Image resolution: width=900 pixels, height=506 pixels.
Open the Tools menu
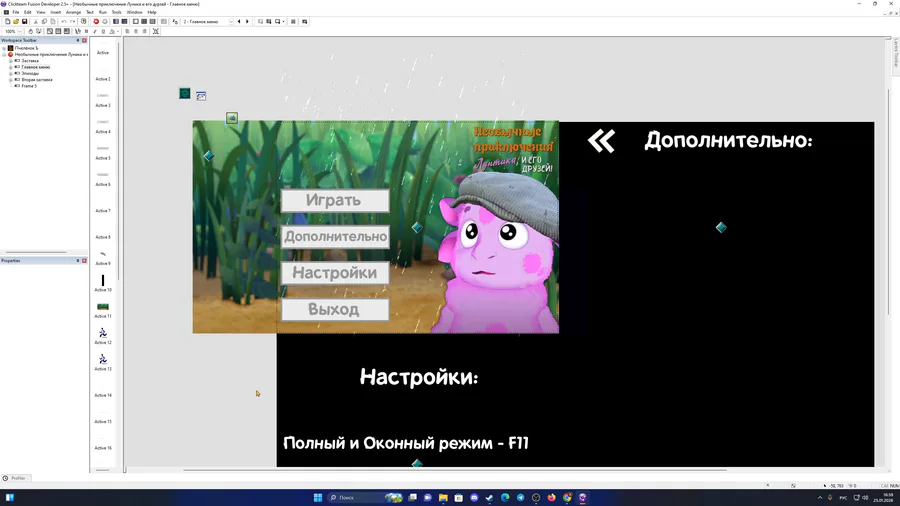tap(117, 12)
